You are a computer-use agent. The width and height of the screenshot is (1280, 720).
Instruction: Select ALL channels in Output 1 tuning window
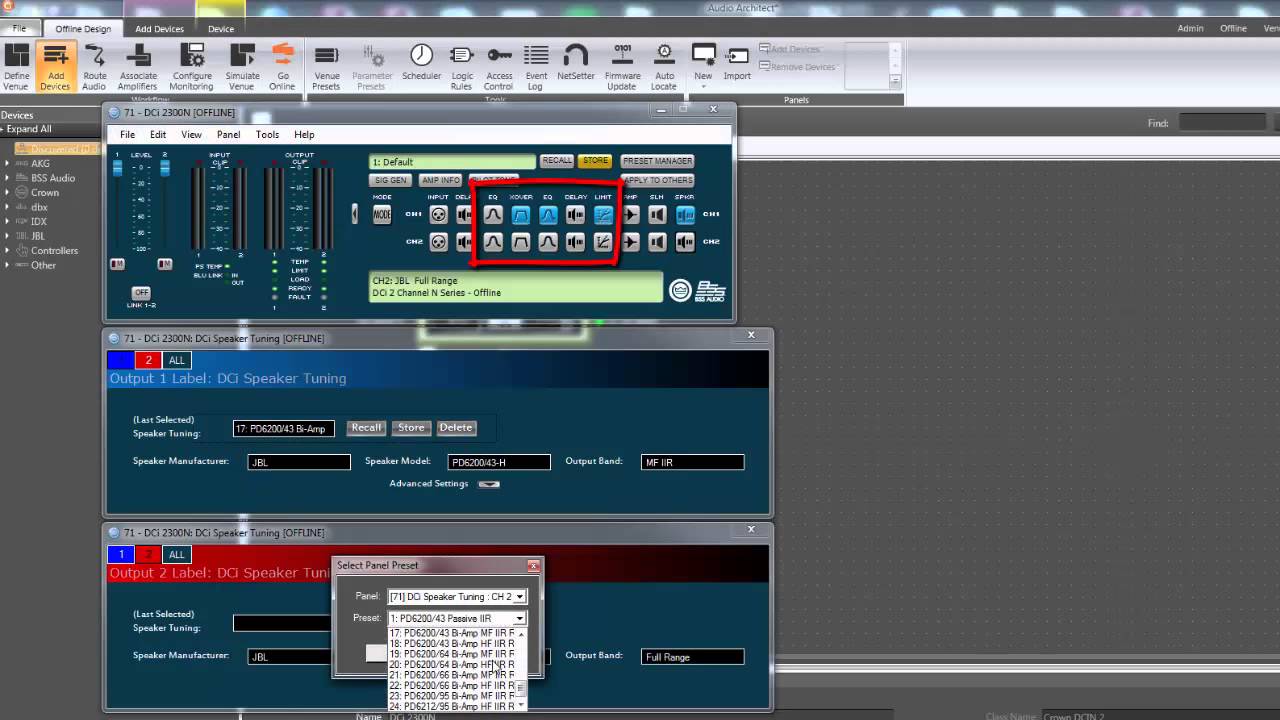pyautogui.click(x=176, y=360)
